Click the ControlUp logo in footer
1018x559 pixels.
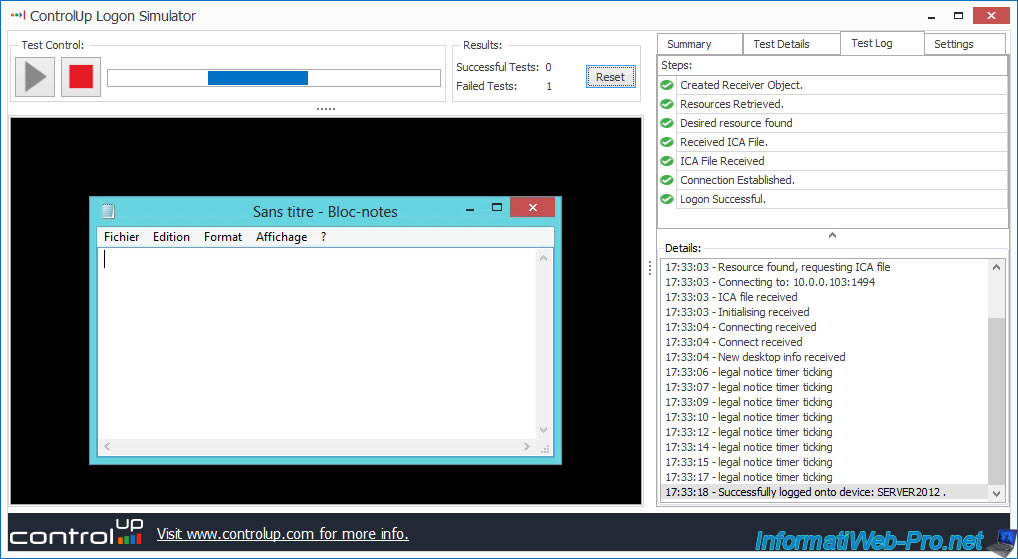pyautogui.click(x=77, y=532)
